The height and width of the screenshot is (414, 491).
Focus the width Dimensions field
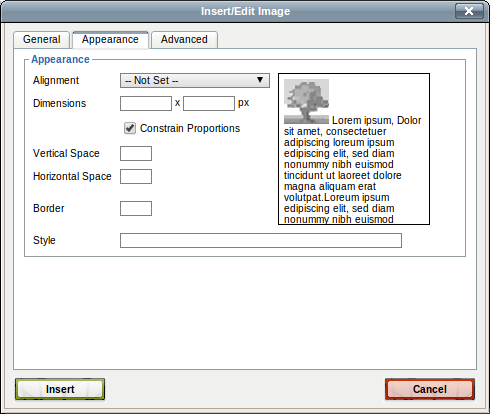pos(146,103)
